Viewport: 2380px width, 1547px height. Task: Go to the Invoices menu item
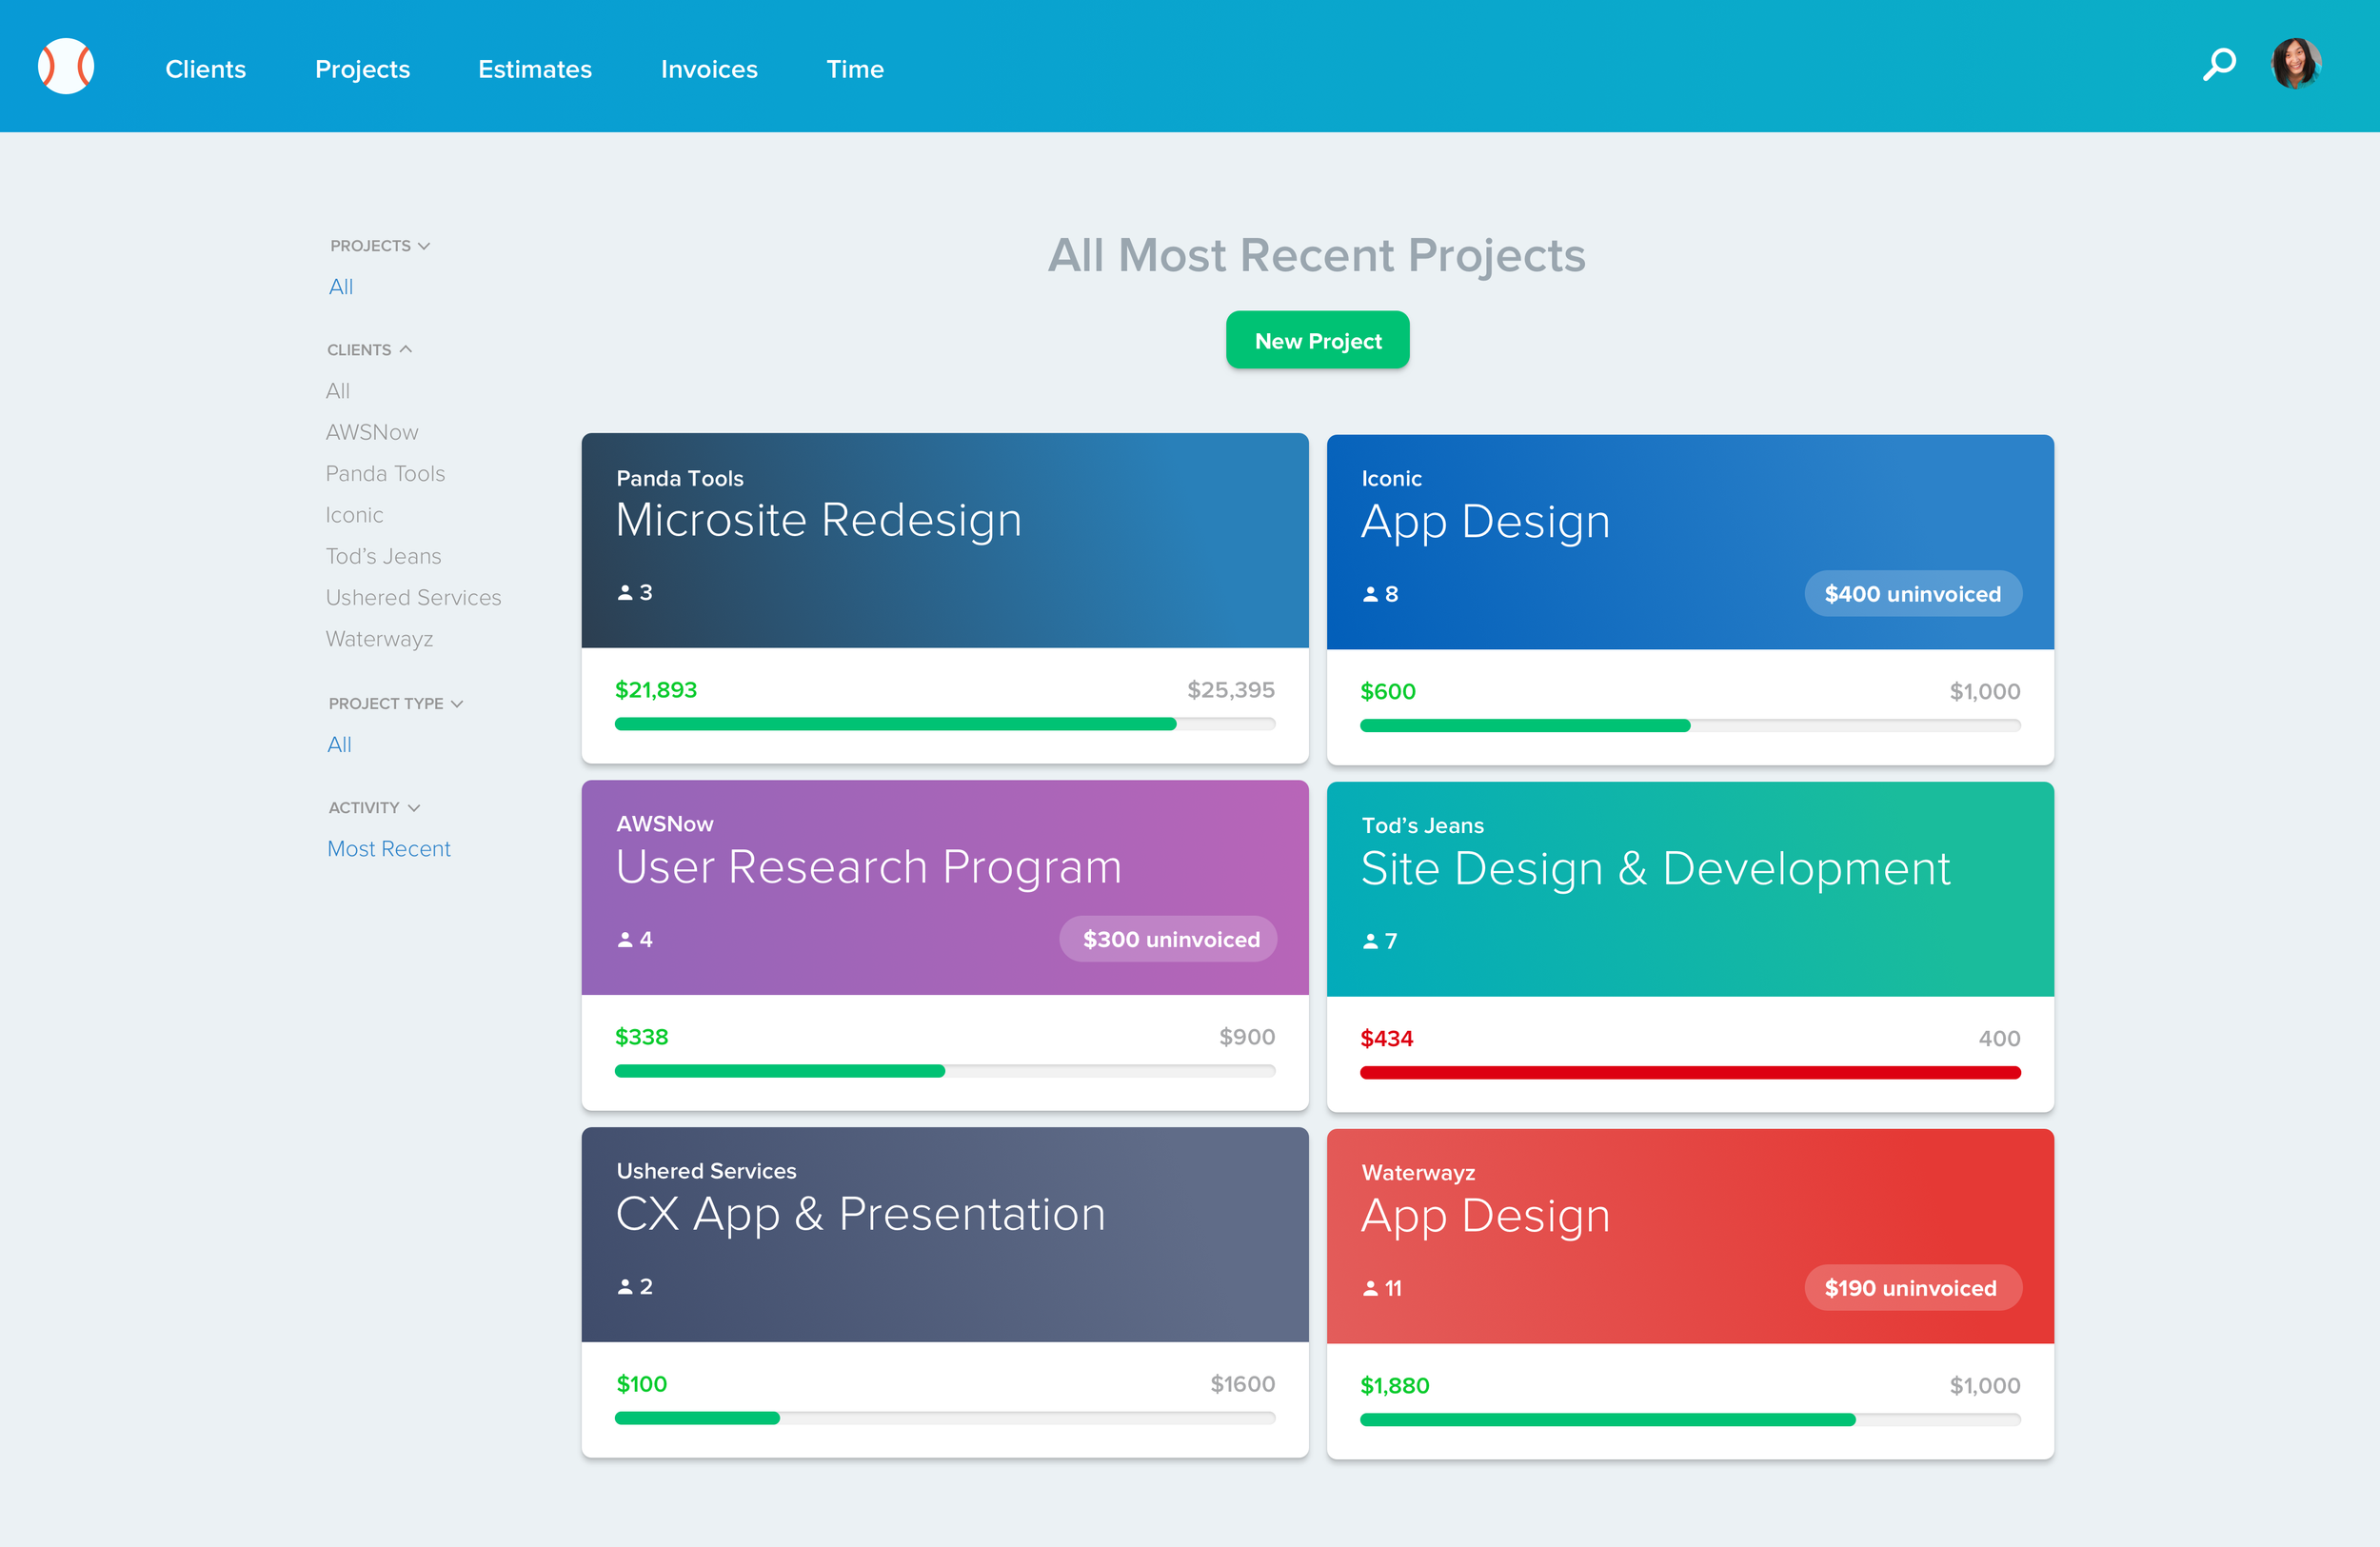709,69
